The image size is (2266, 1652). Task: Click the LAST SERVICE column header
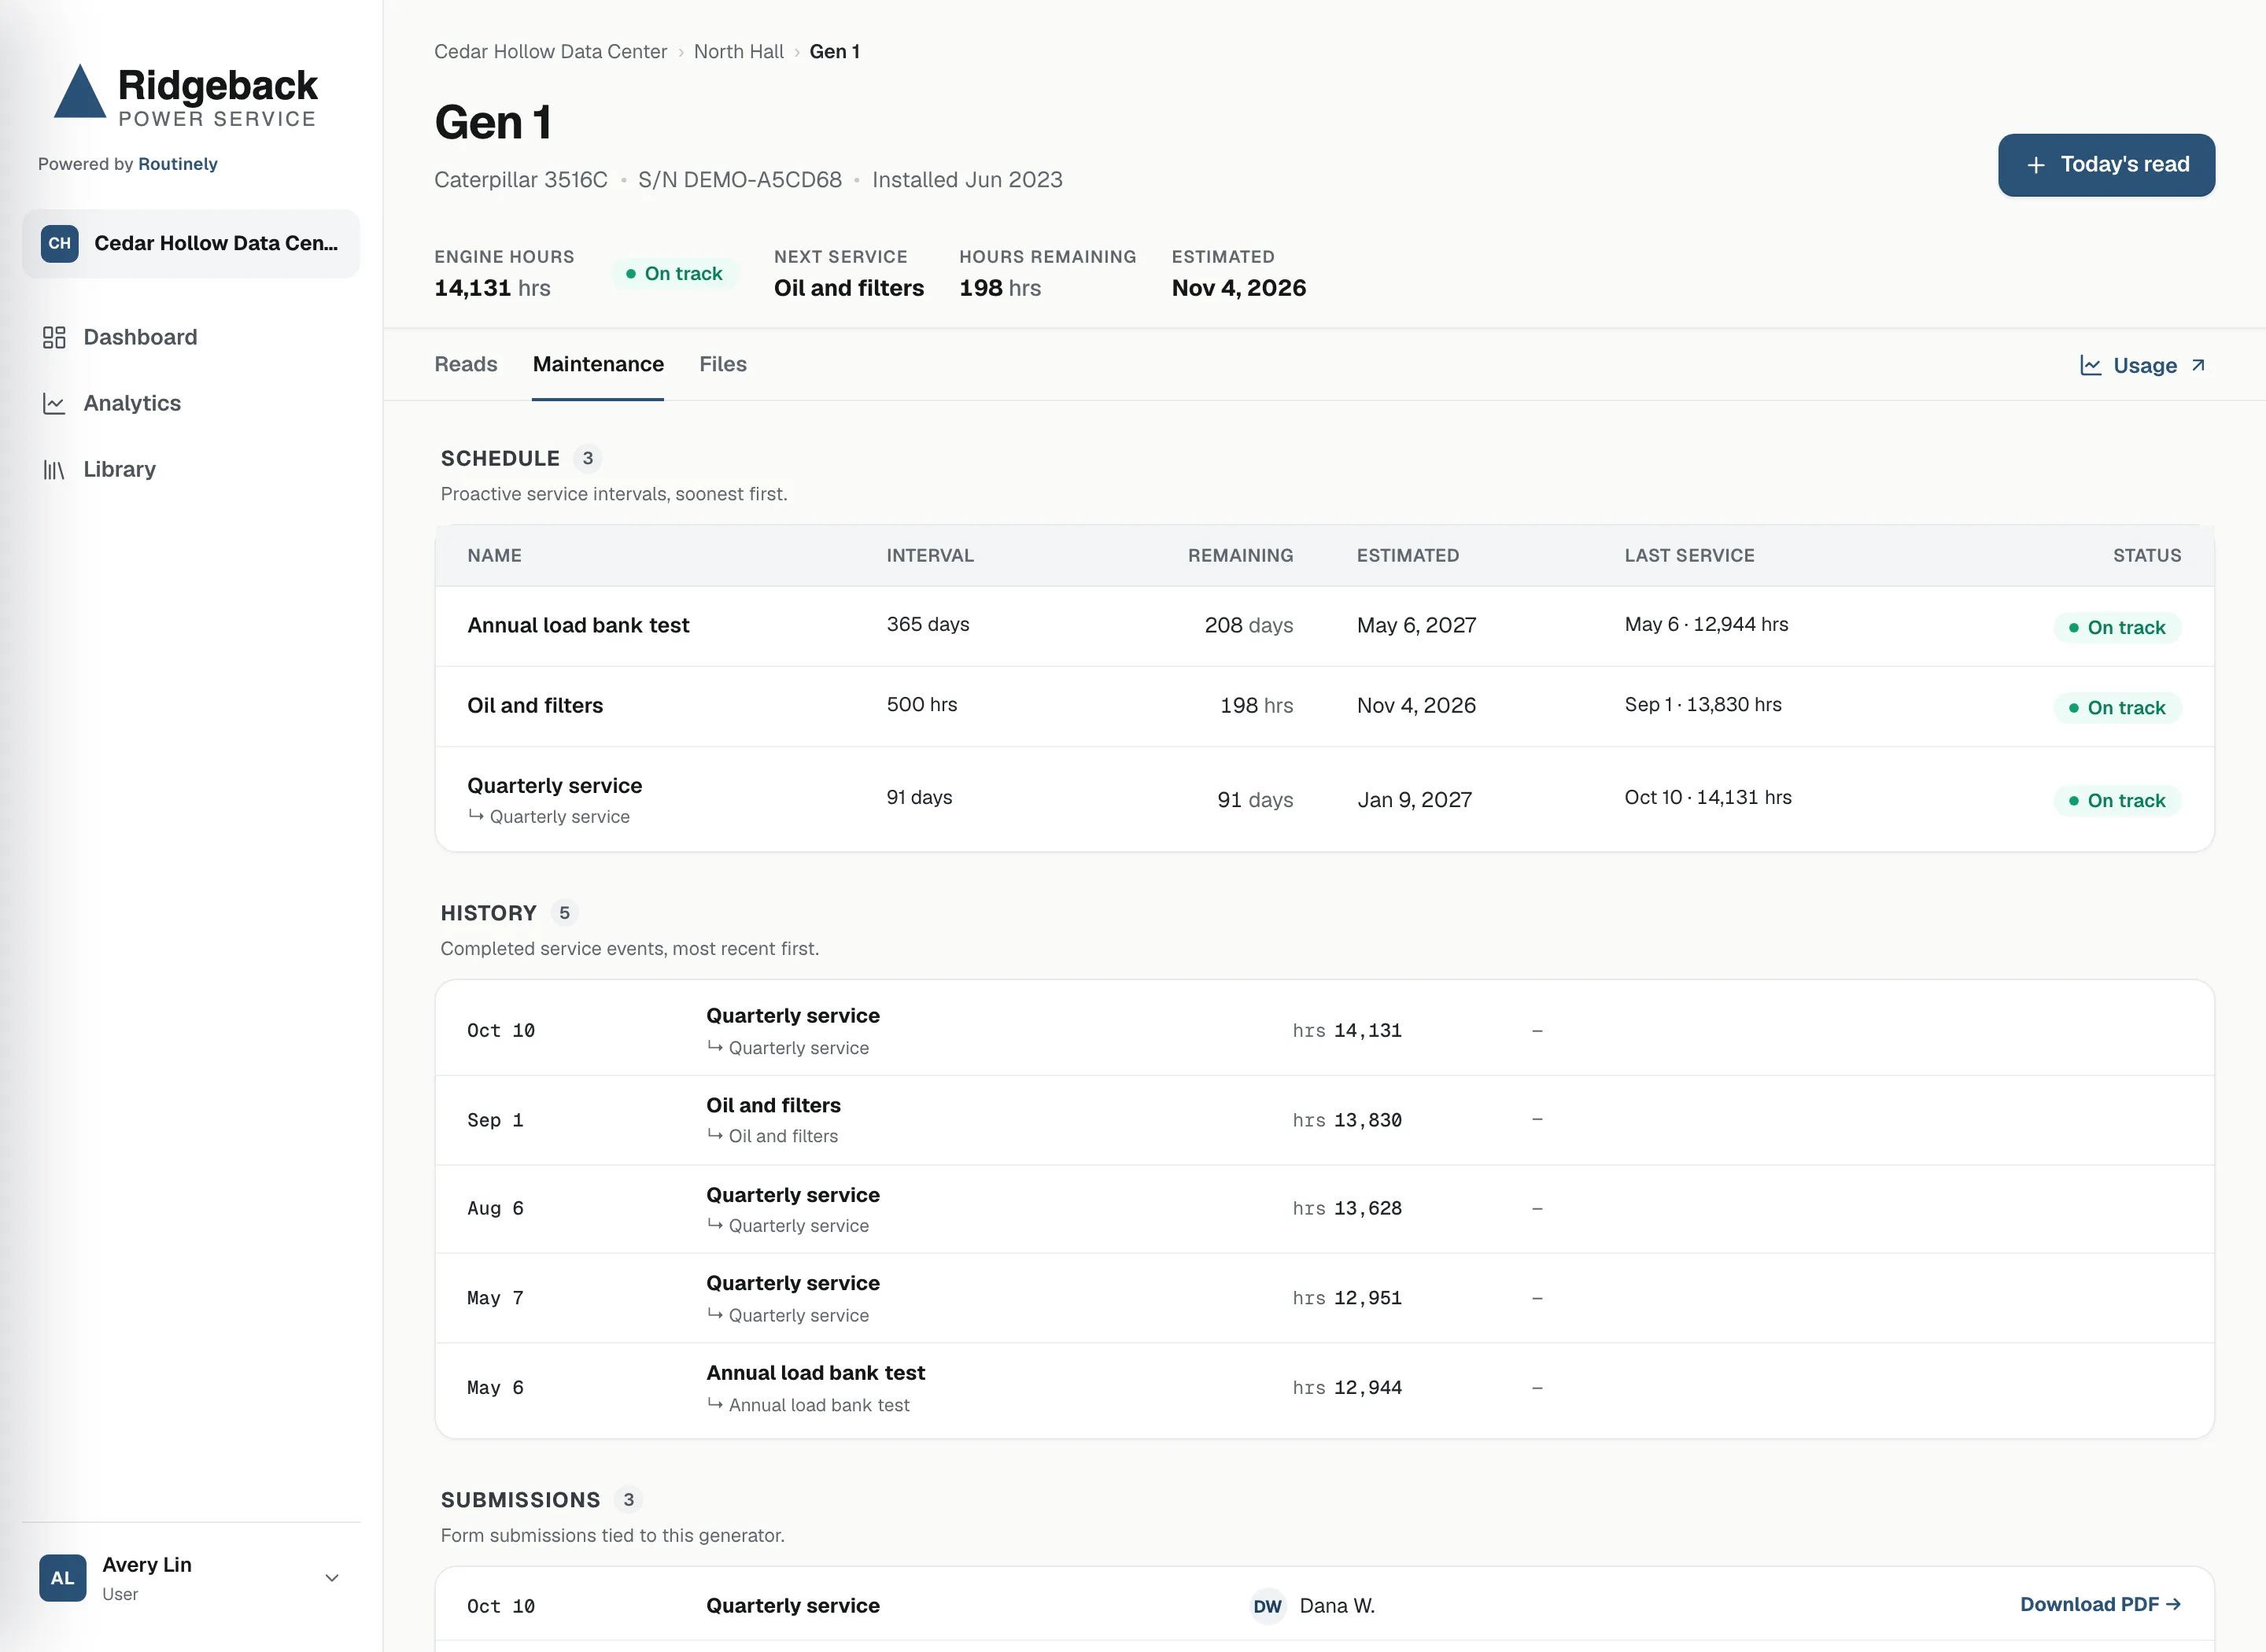coord(1689,555)
